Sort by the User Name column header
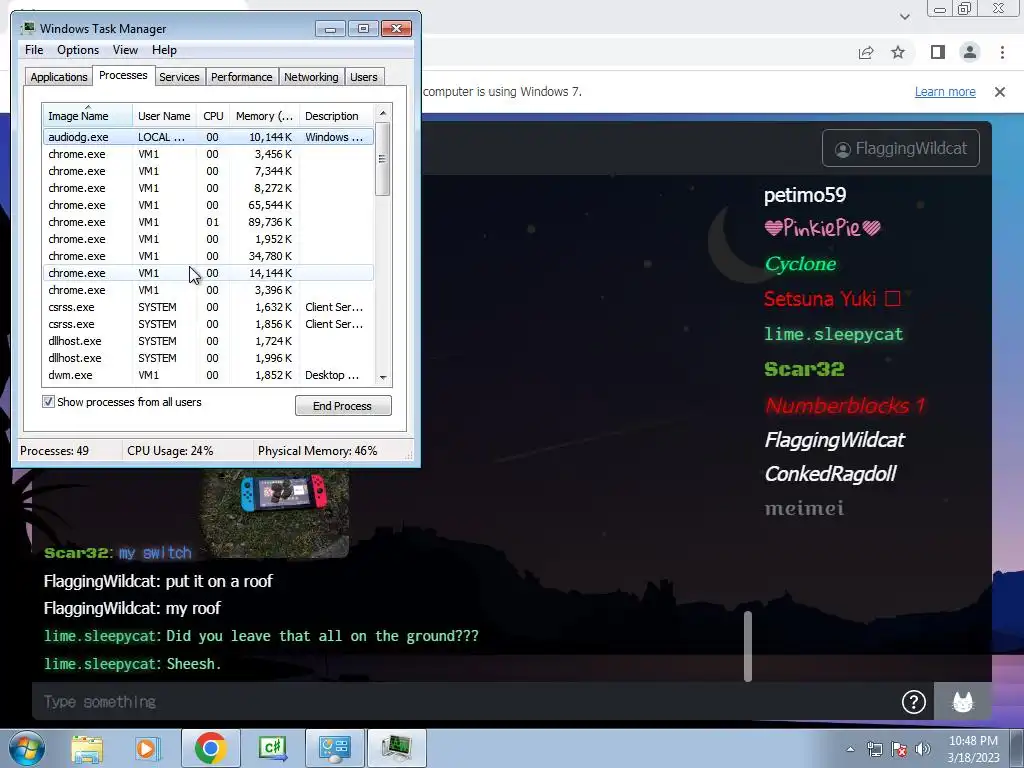 coord(164,116)
